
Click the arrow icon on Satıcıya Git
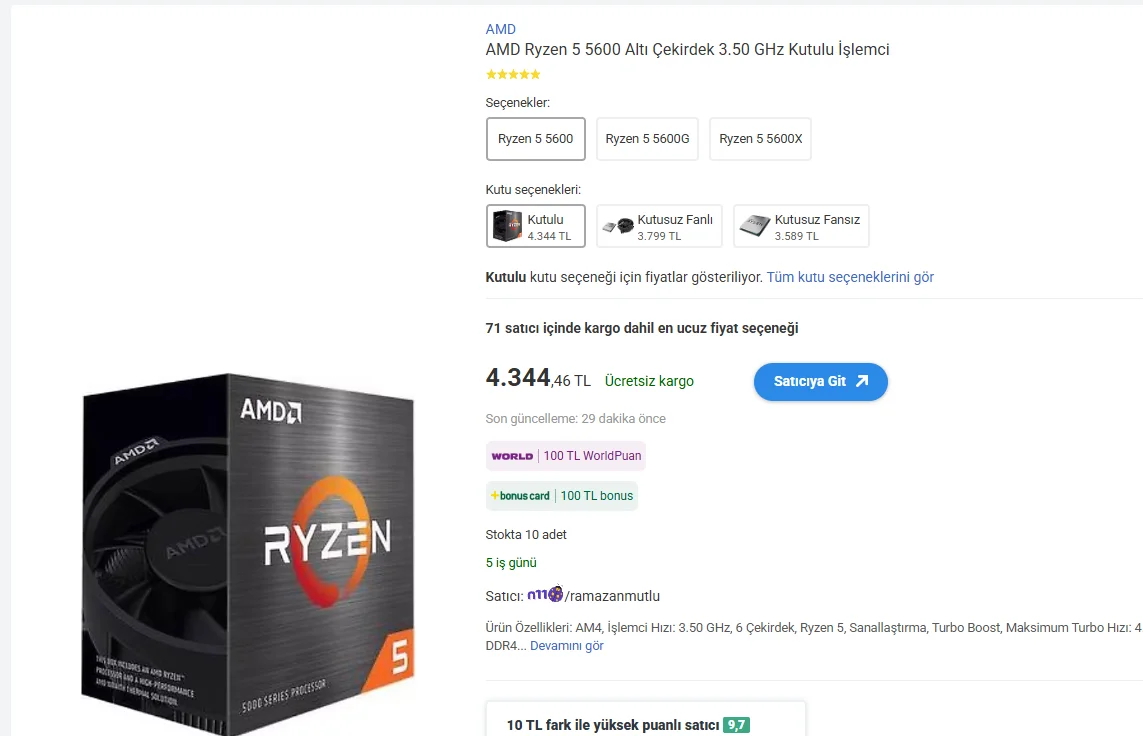(862, 381)
